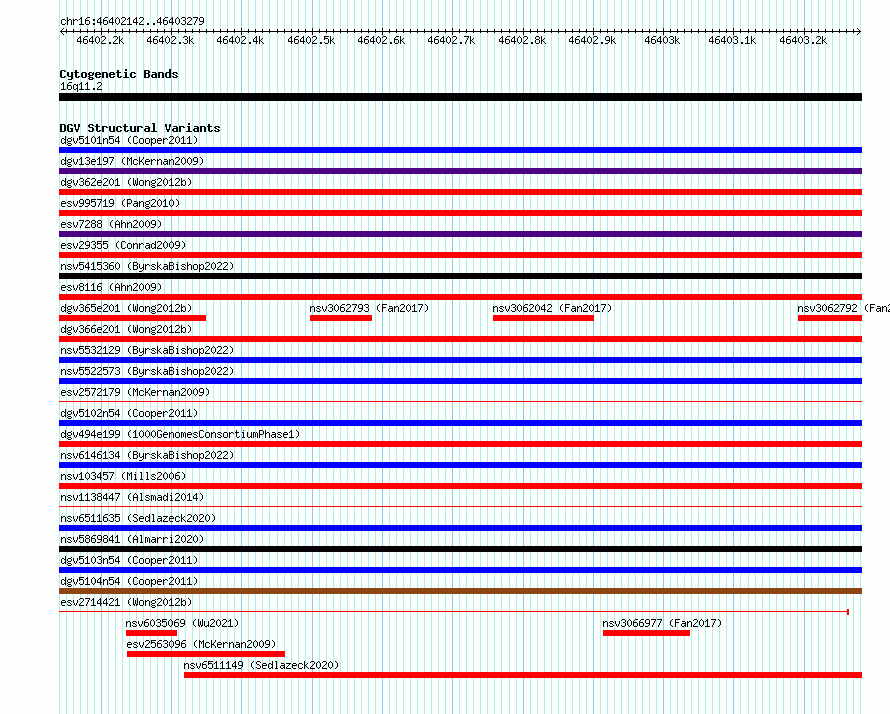Click the black bar under nsv5415360
This screenshot has height=714, width=890.
pyautogui.click(x=460, y=276)
